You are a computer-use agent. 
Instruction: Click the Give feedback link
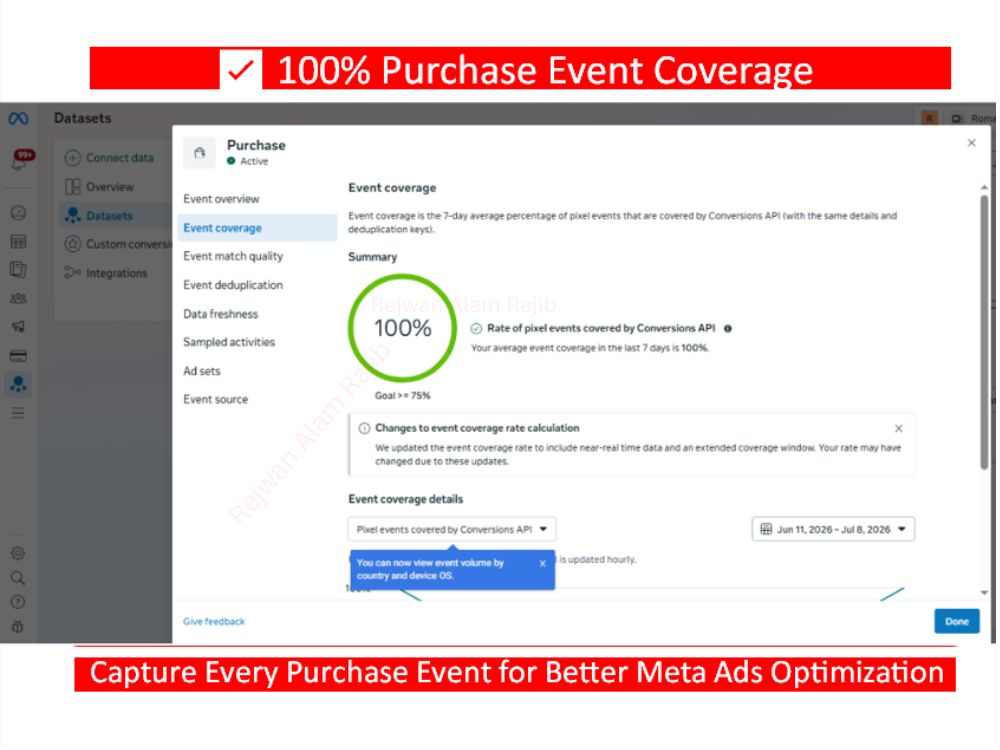[214, 622]
